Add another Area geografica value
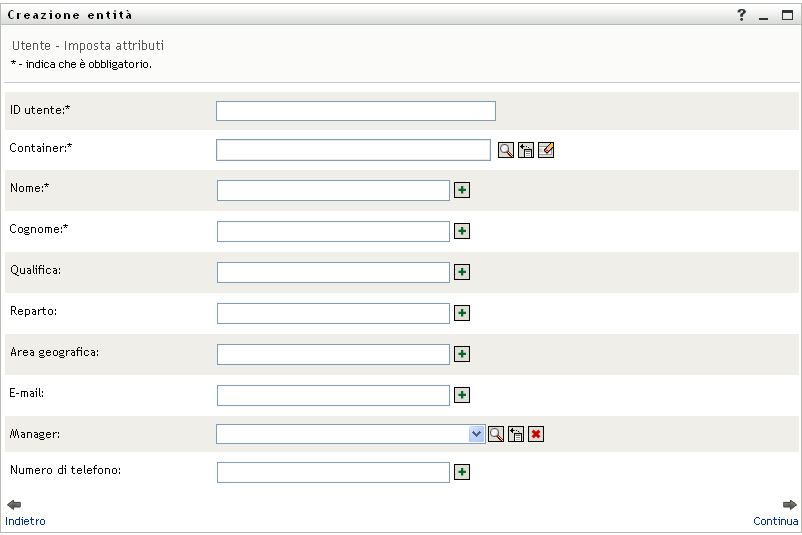 coord(462,354)
